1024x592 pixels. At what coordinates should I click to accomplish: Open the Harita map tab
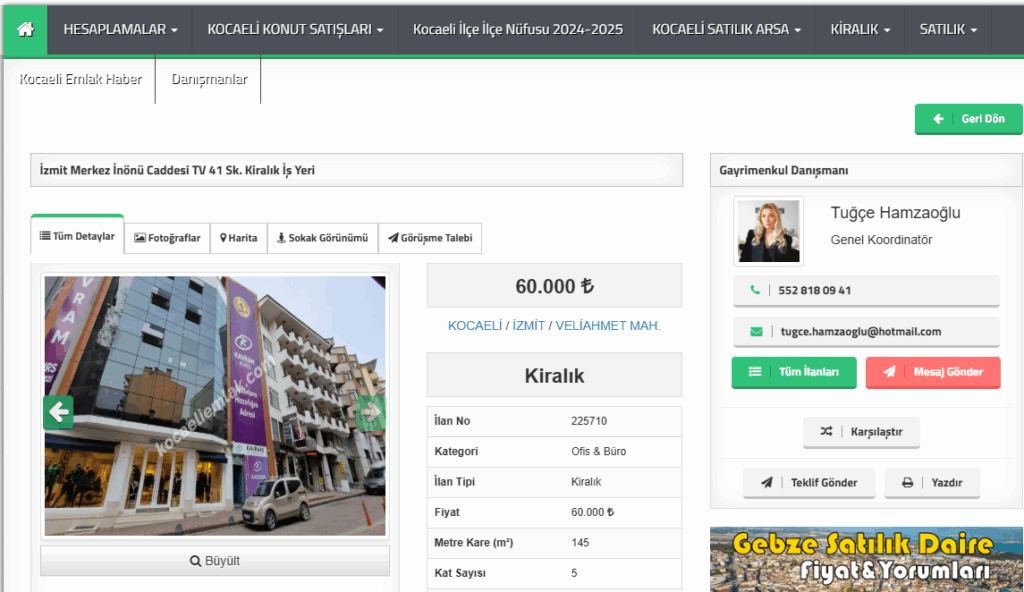[238, 238]
